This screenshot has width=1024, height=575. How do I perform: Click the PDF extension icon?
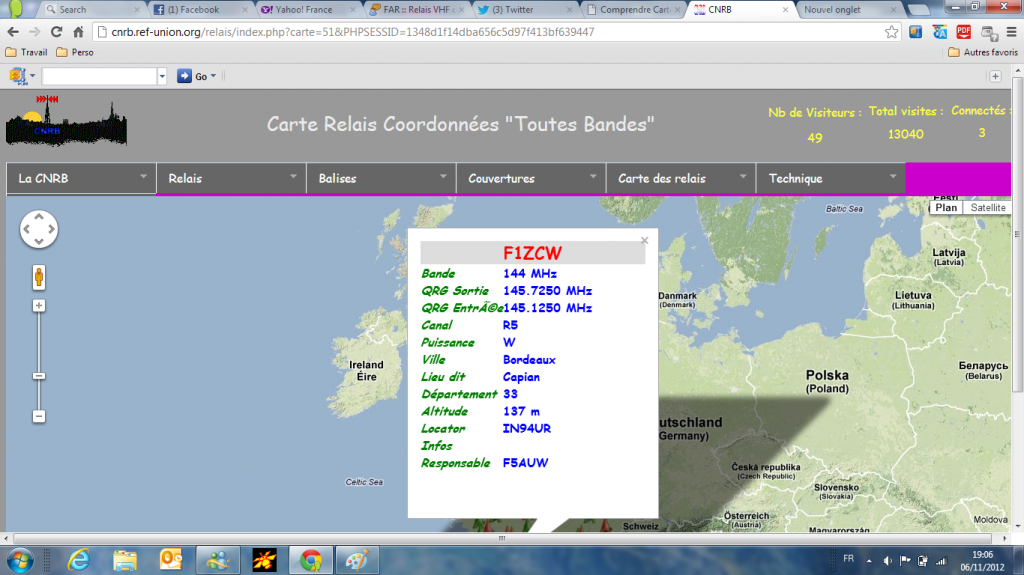[x=963, y=32]
